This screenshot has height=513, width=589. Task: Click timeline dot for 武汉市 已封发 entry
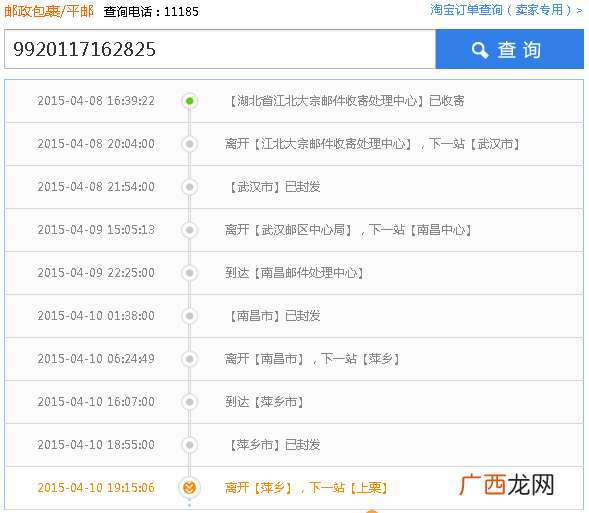pyautogui.click(x=190, y=187)
